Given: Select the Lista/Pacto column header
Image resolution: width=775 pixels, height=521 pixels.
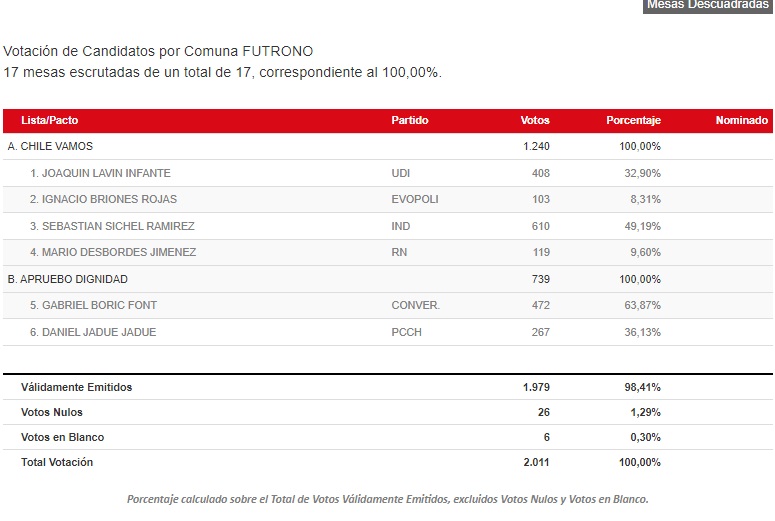Looking at the screenshot, I should click(x=49, y=120).
